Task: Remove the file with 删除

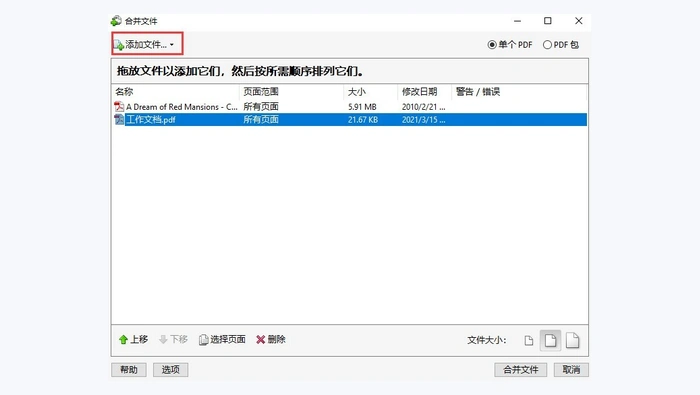Action: pyautogui.click(x=271, y=340)
